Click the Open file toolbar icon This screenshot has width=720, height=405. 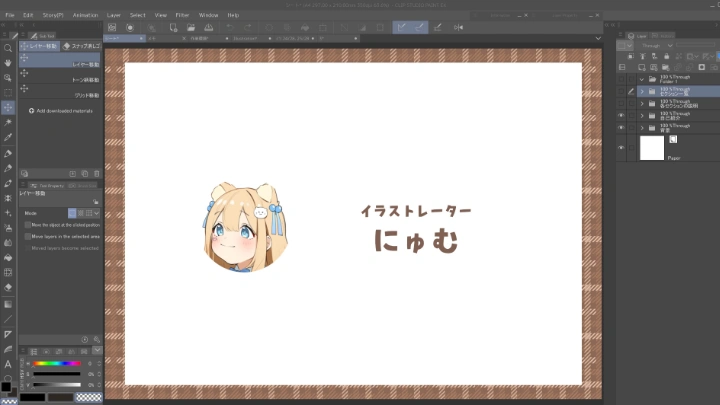pos(191,28)
